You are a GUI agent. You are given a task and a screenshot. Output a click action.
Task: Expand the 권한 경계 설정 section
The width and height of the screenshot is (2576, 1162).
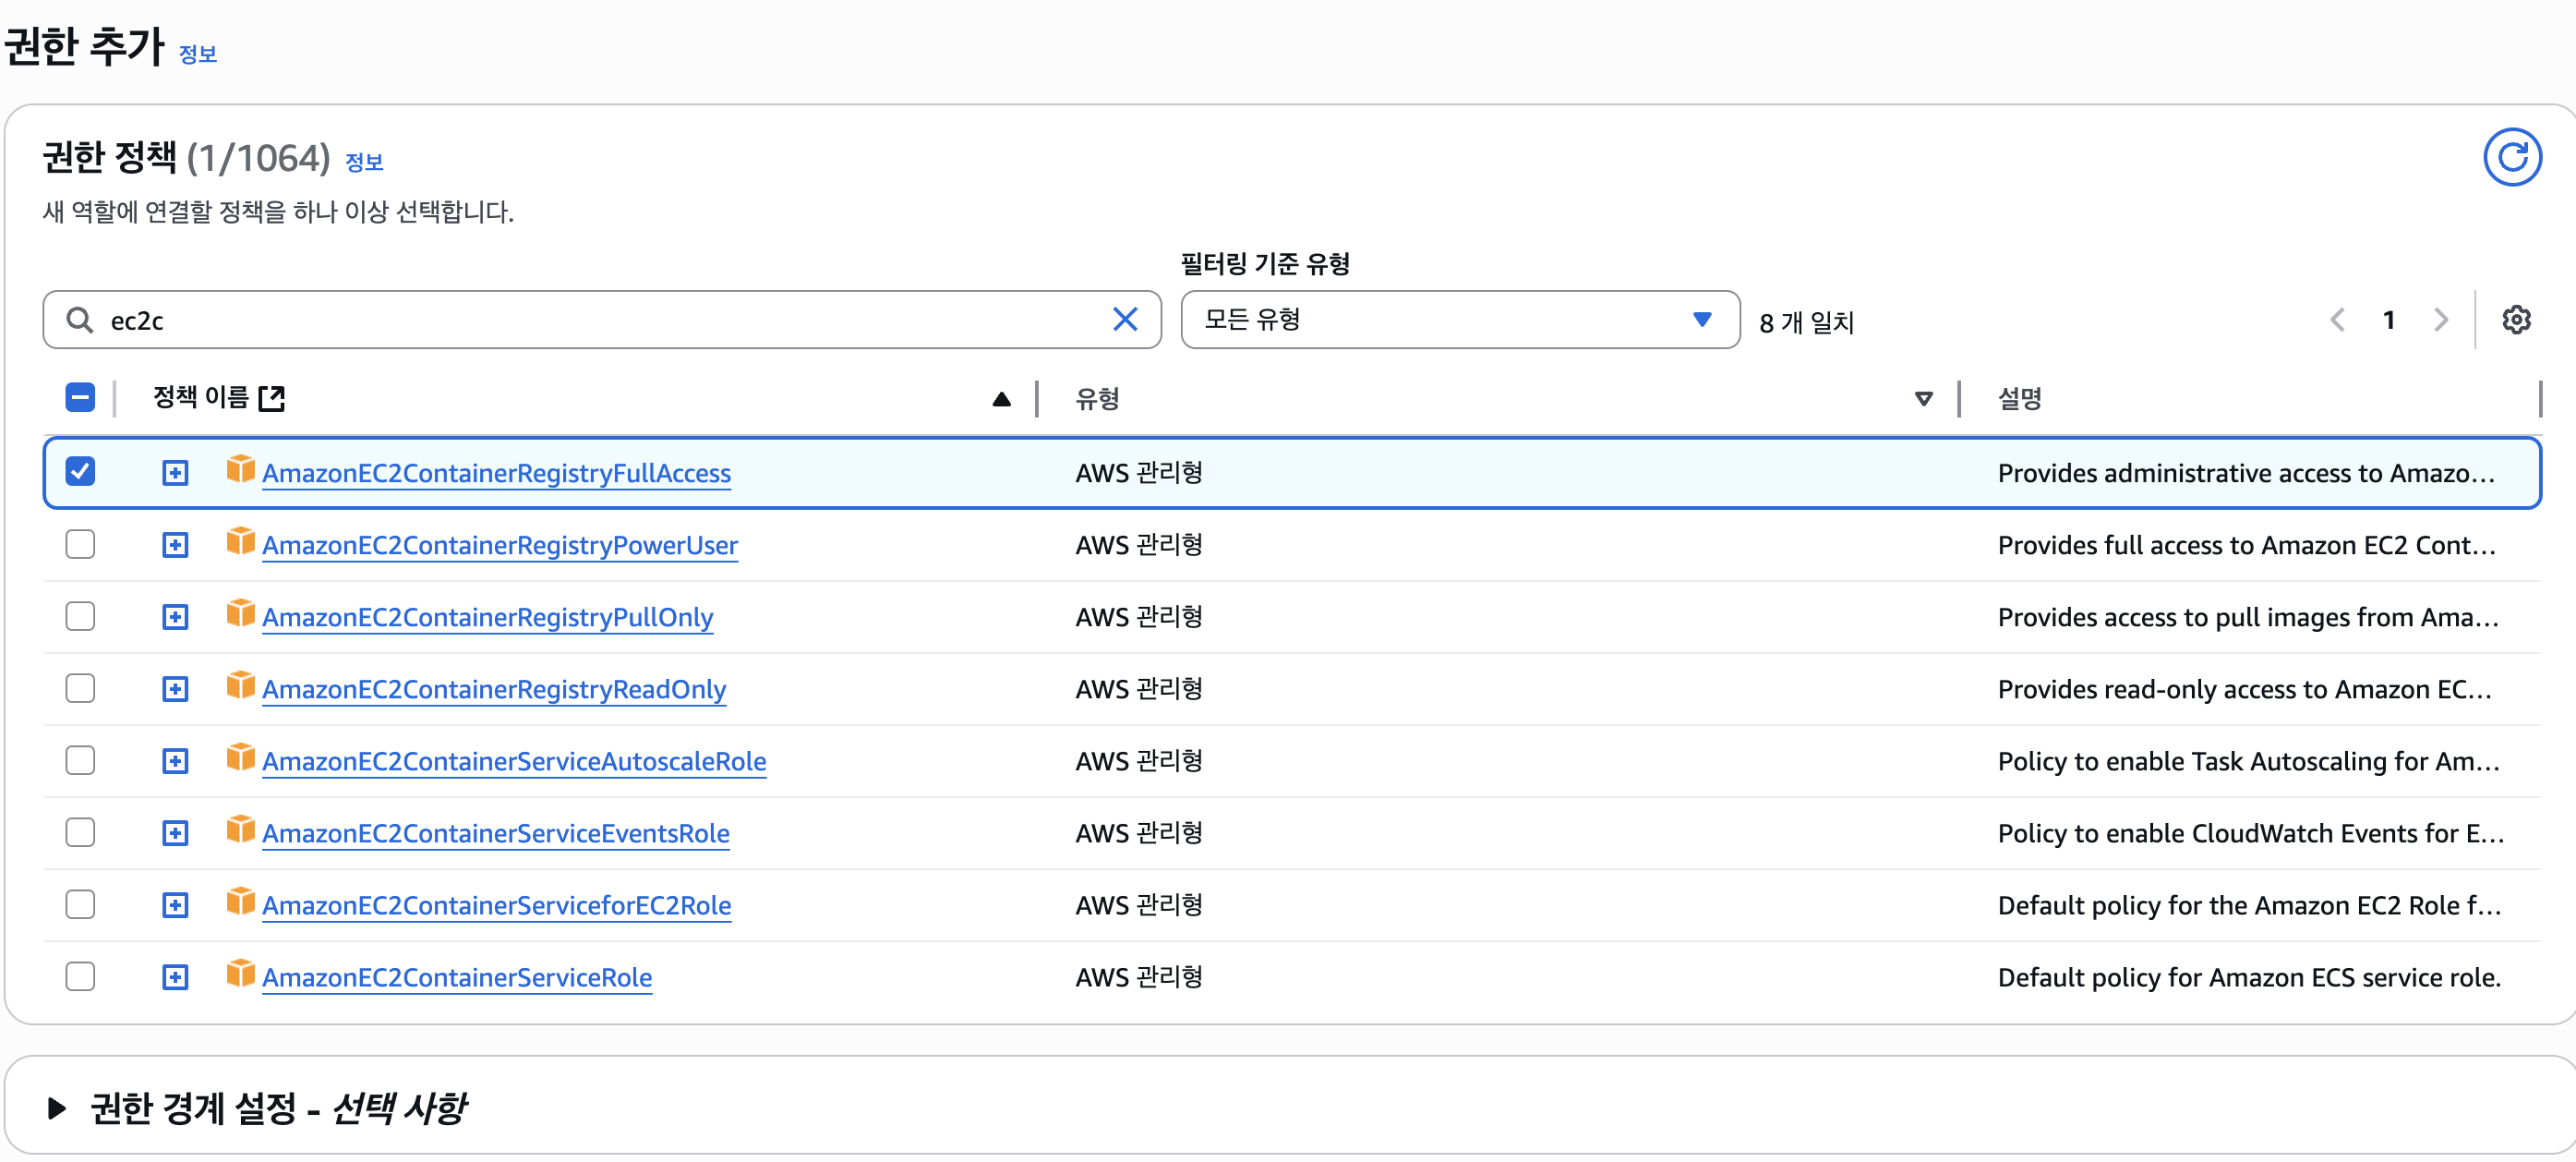tap(57, 1108)
